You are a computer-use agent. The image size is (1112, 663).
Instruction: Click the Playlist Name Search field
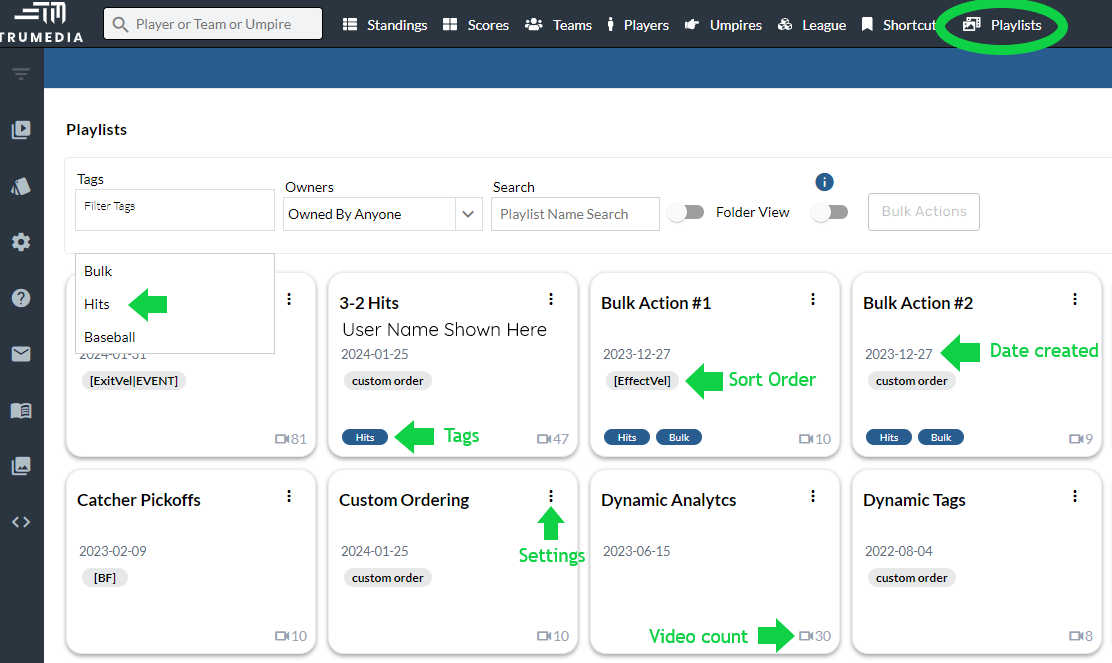[575, 214]
